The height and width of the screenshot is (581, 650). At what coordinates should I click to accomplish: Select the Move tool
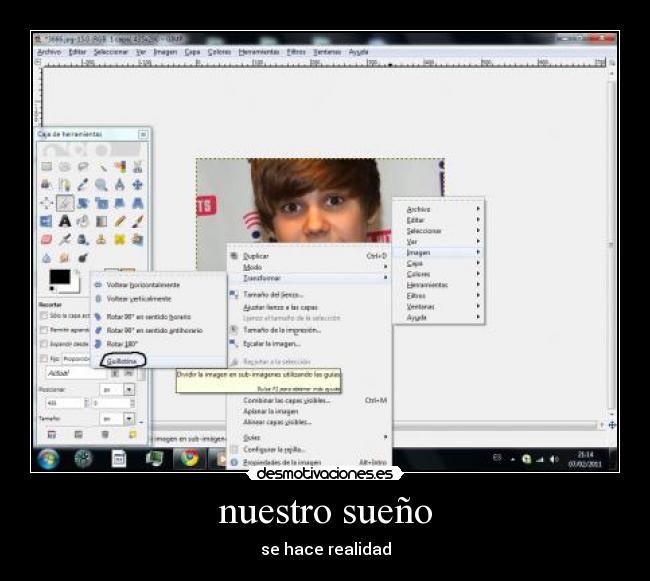(138, 185)
